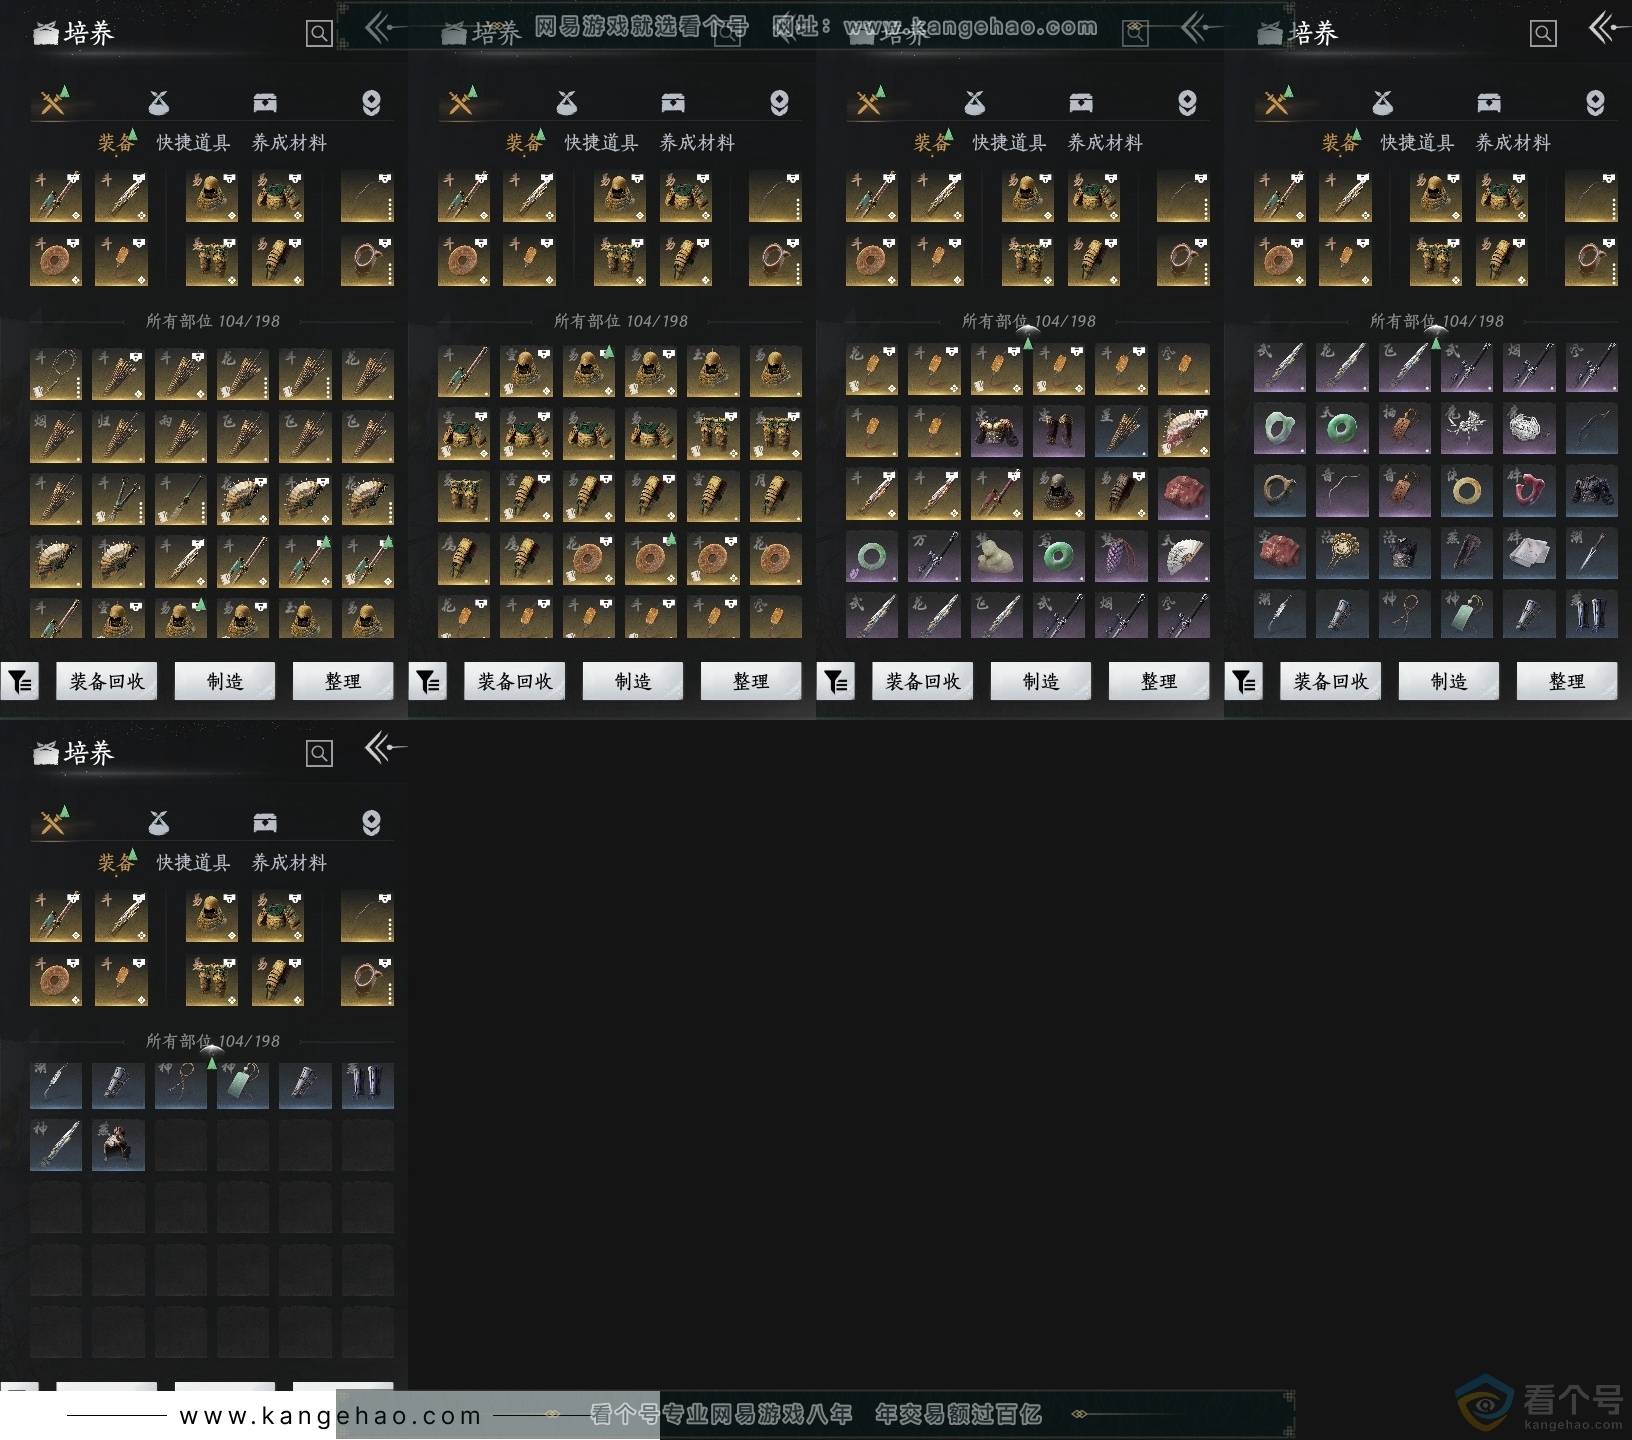Screen dimensions: 1632x1440
Task: Select white folding fan item in third panel
Action: click(x=1184, y=558)
